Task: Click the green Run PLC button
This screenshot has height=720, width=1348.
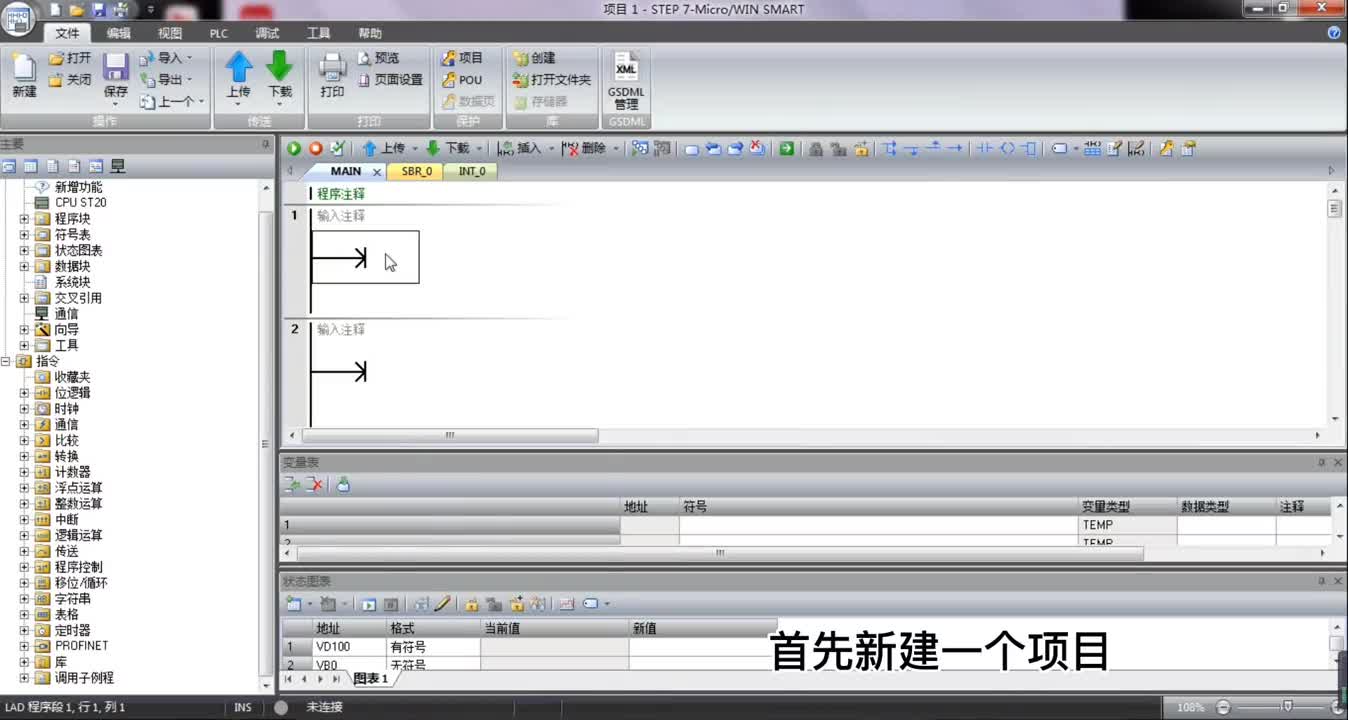Action: pos(294,148)
